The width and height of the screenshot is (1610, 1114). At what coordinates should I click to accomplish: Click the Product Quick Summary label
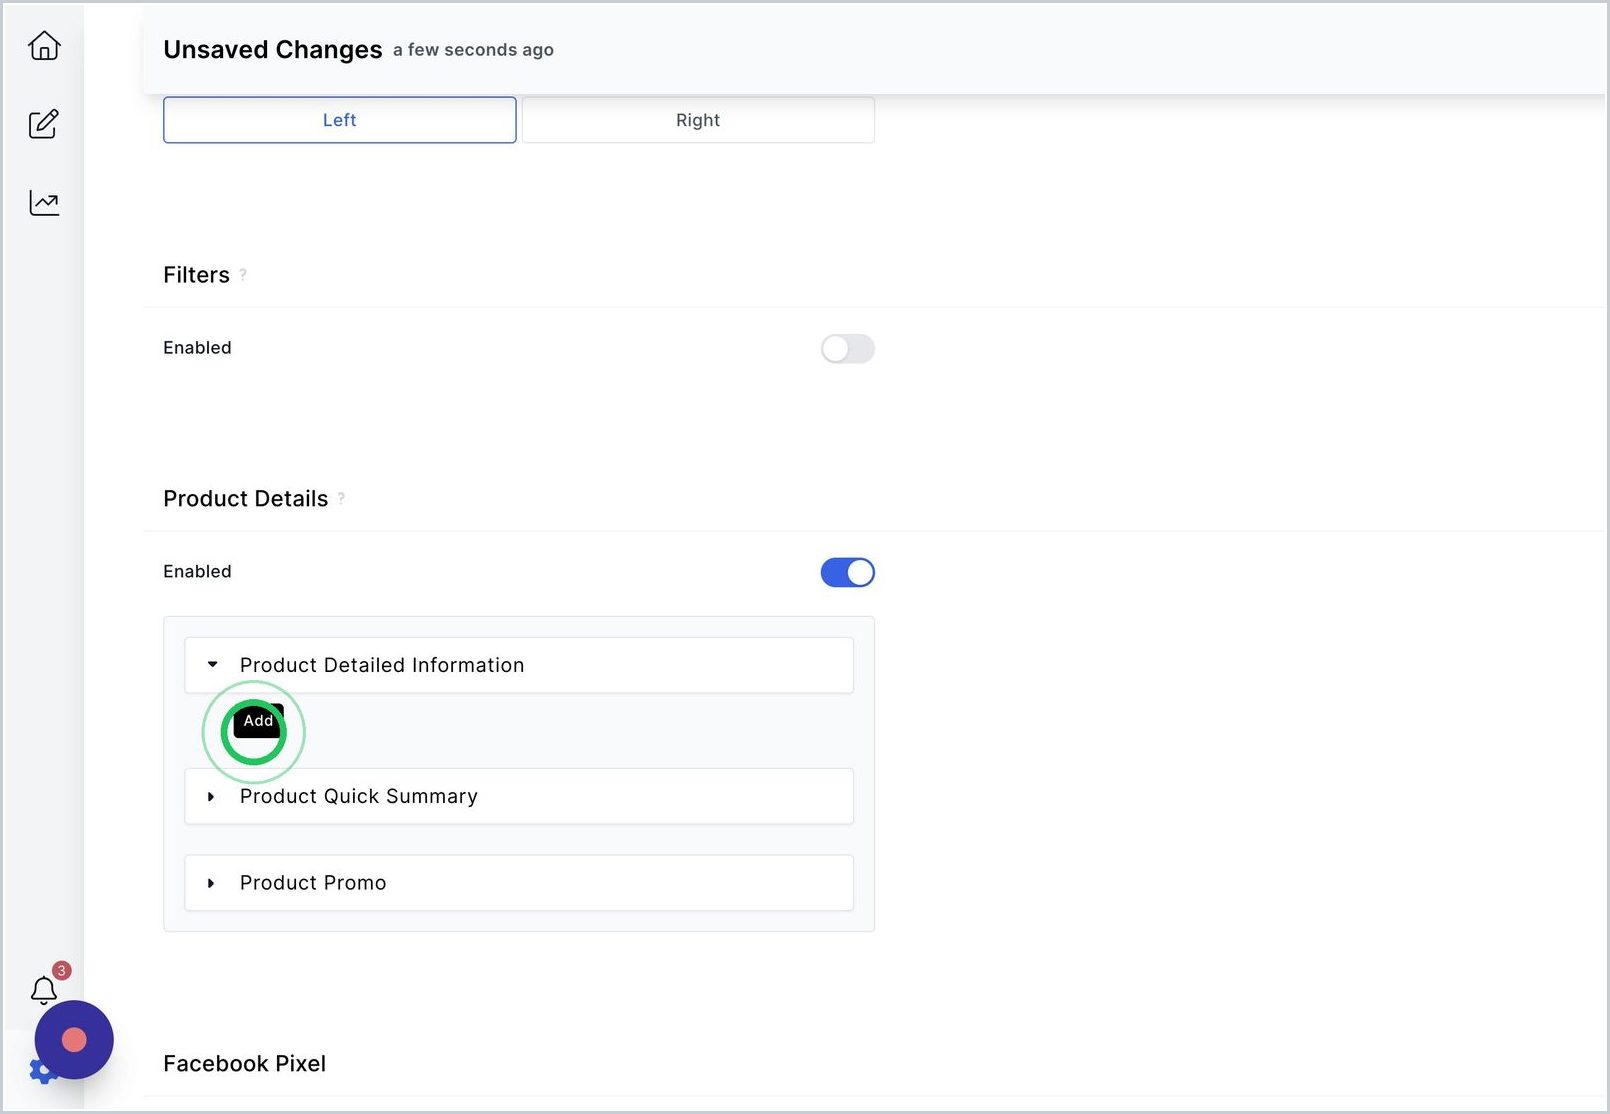click(x=359, y=797)
